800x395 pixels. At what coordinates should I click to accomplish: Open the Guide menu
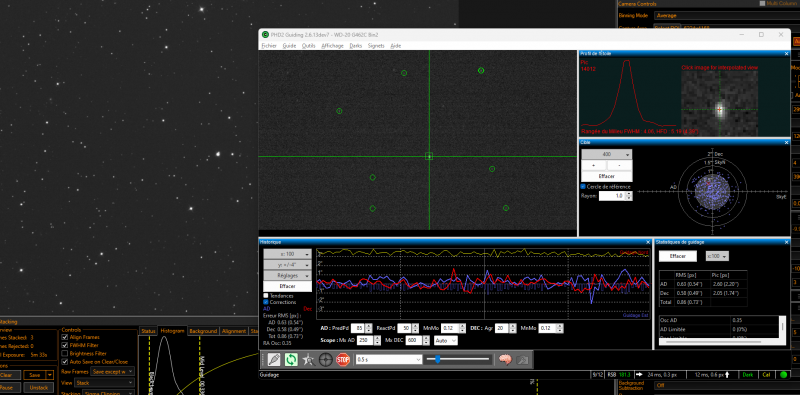coord(289,46)
